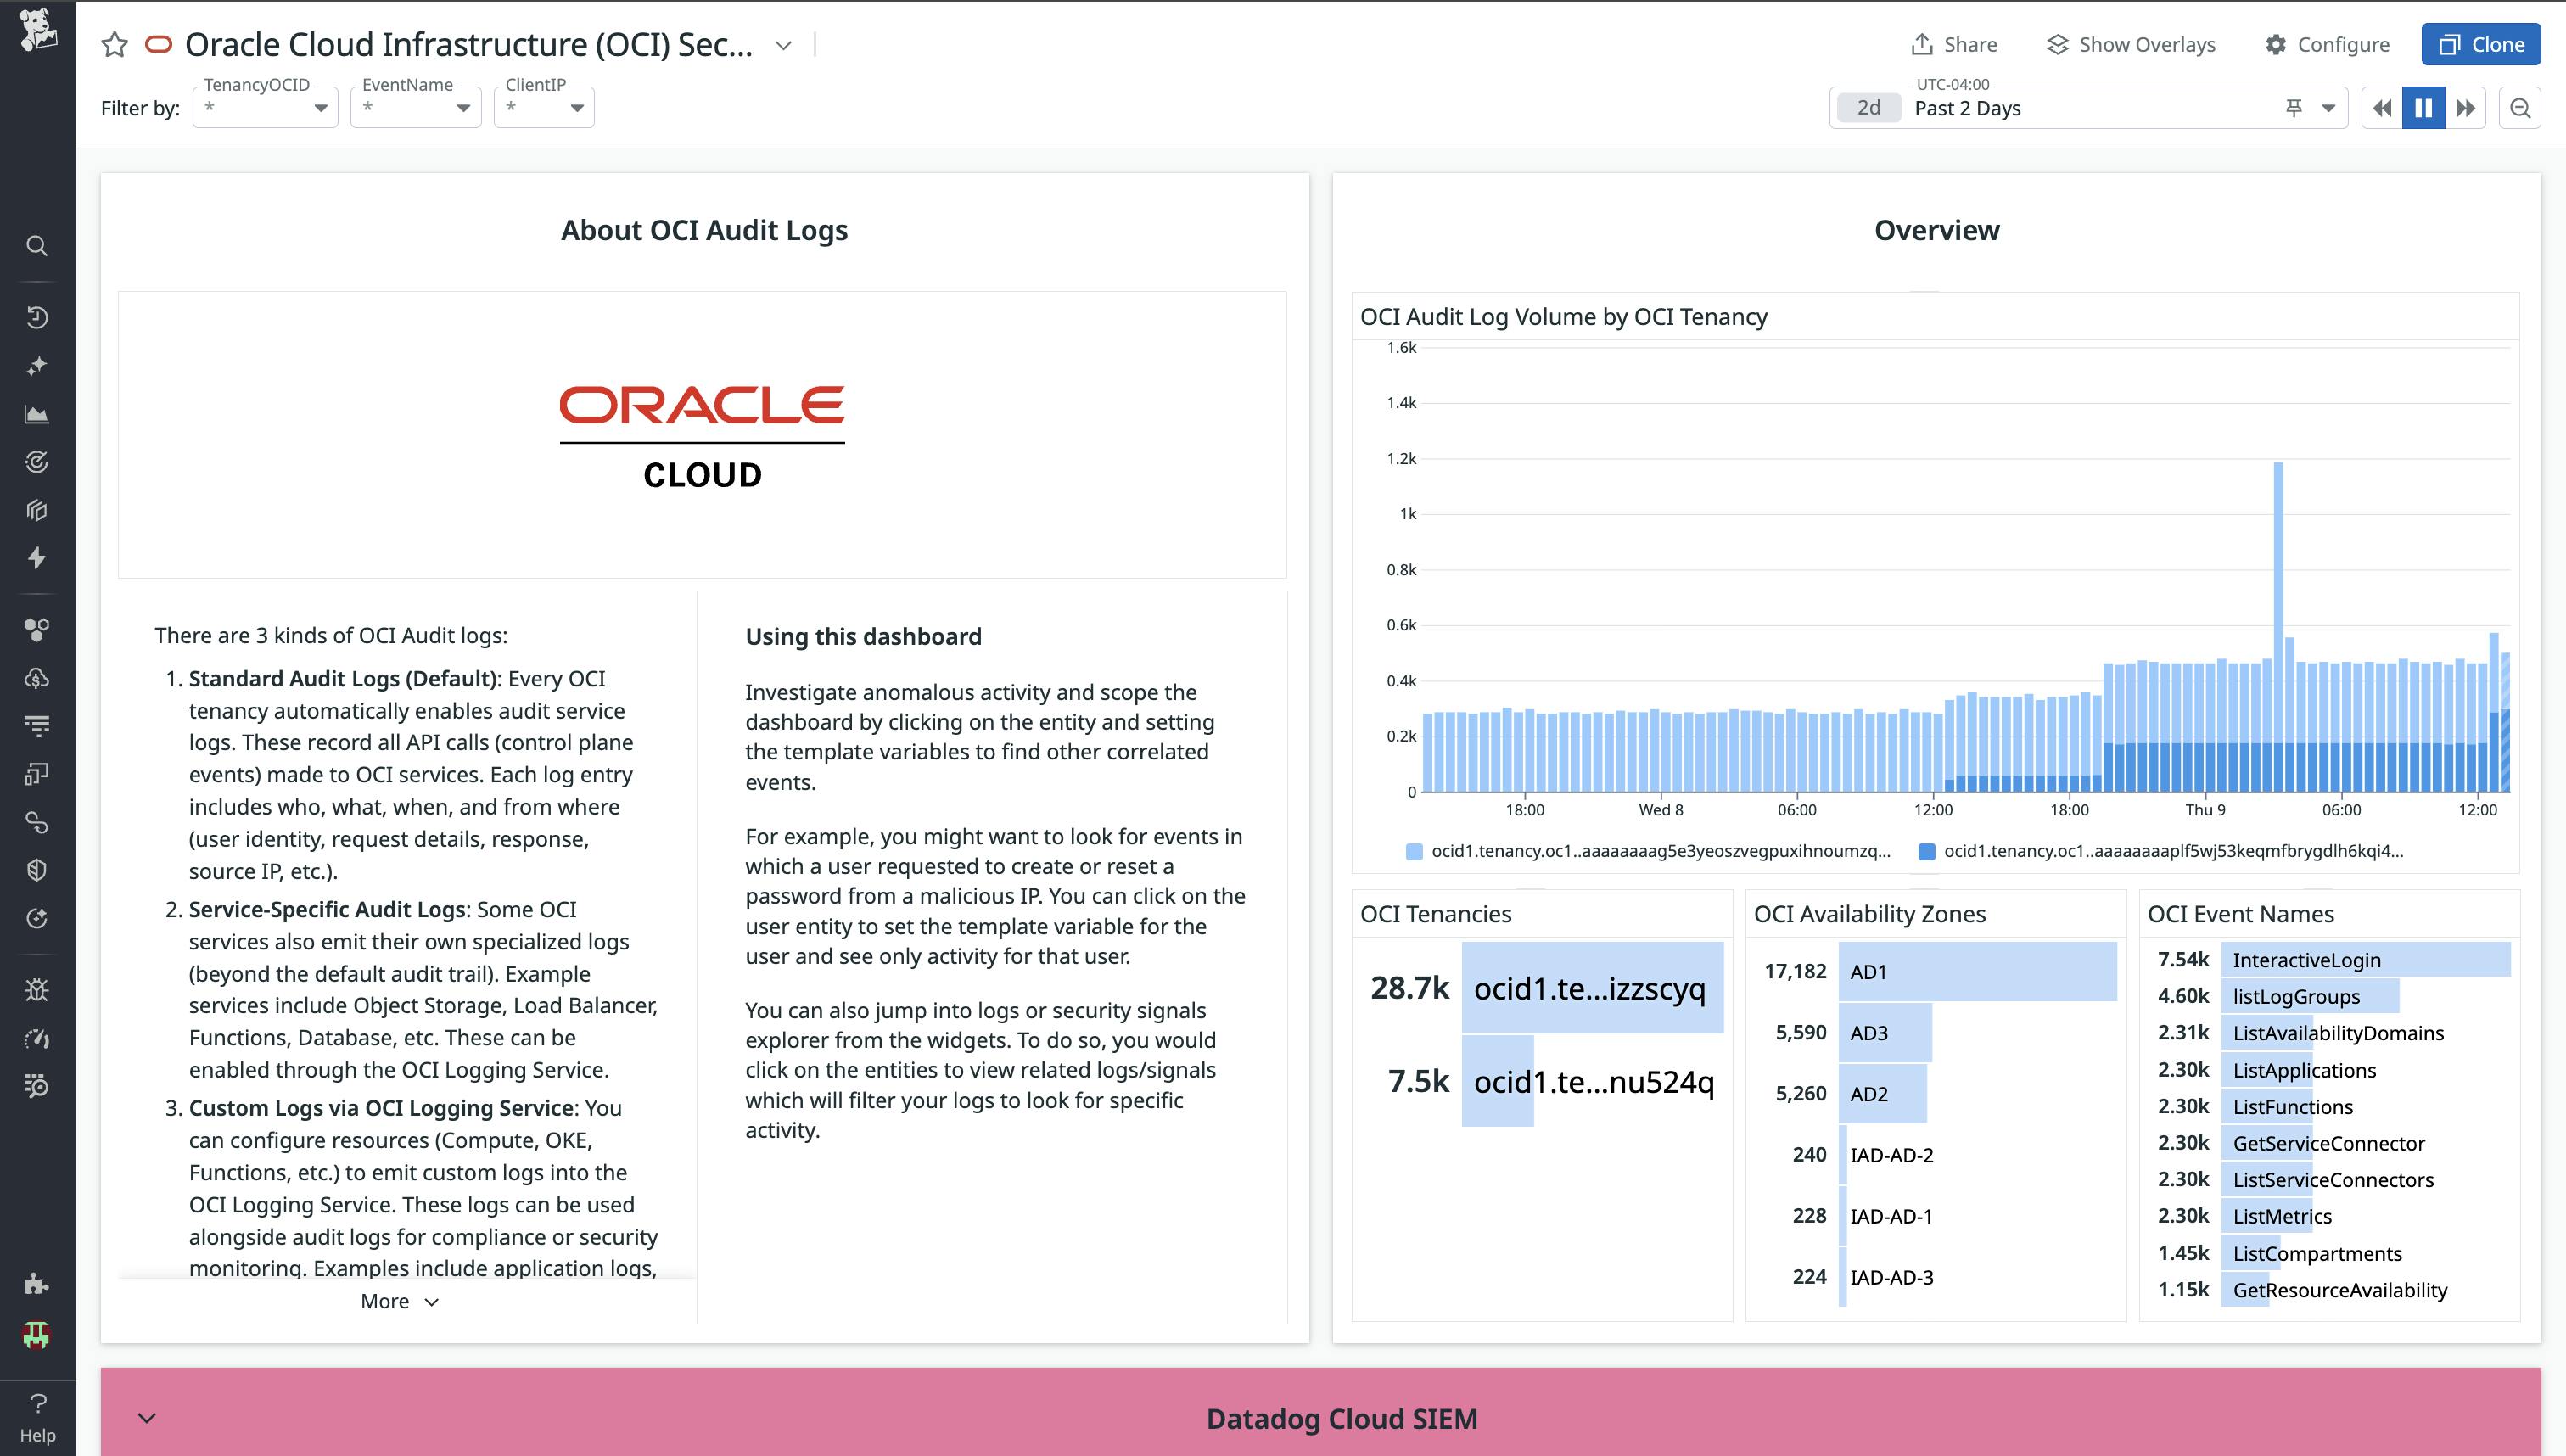Pause the dashboard live data updates
This screenshot has width=2566, height=1456.
(2423, 107)
